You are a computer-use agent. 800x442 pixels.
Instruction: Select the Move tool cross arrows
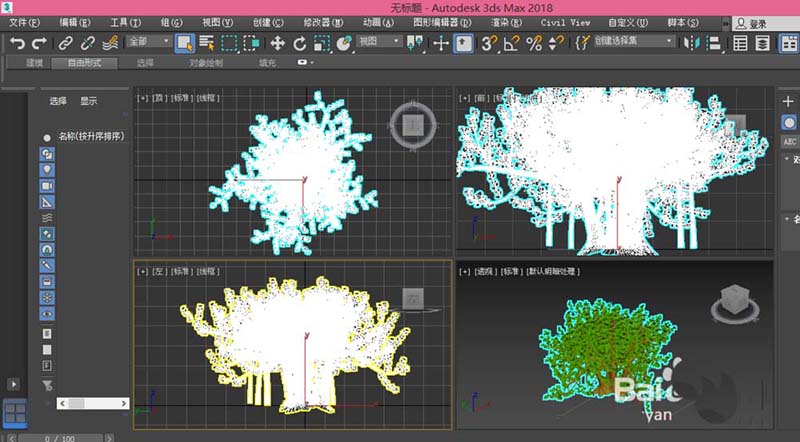click(x=277, y=43)
